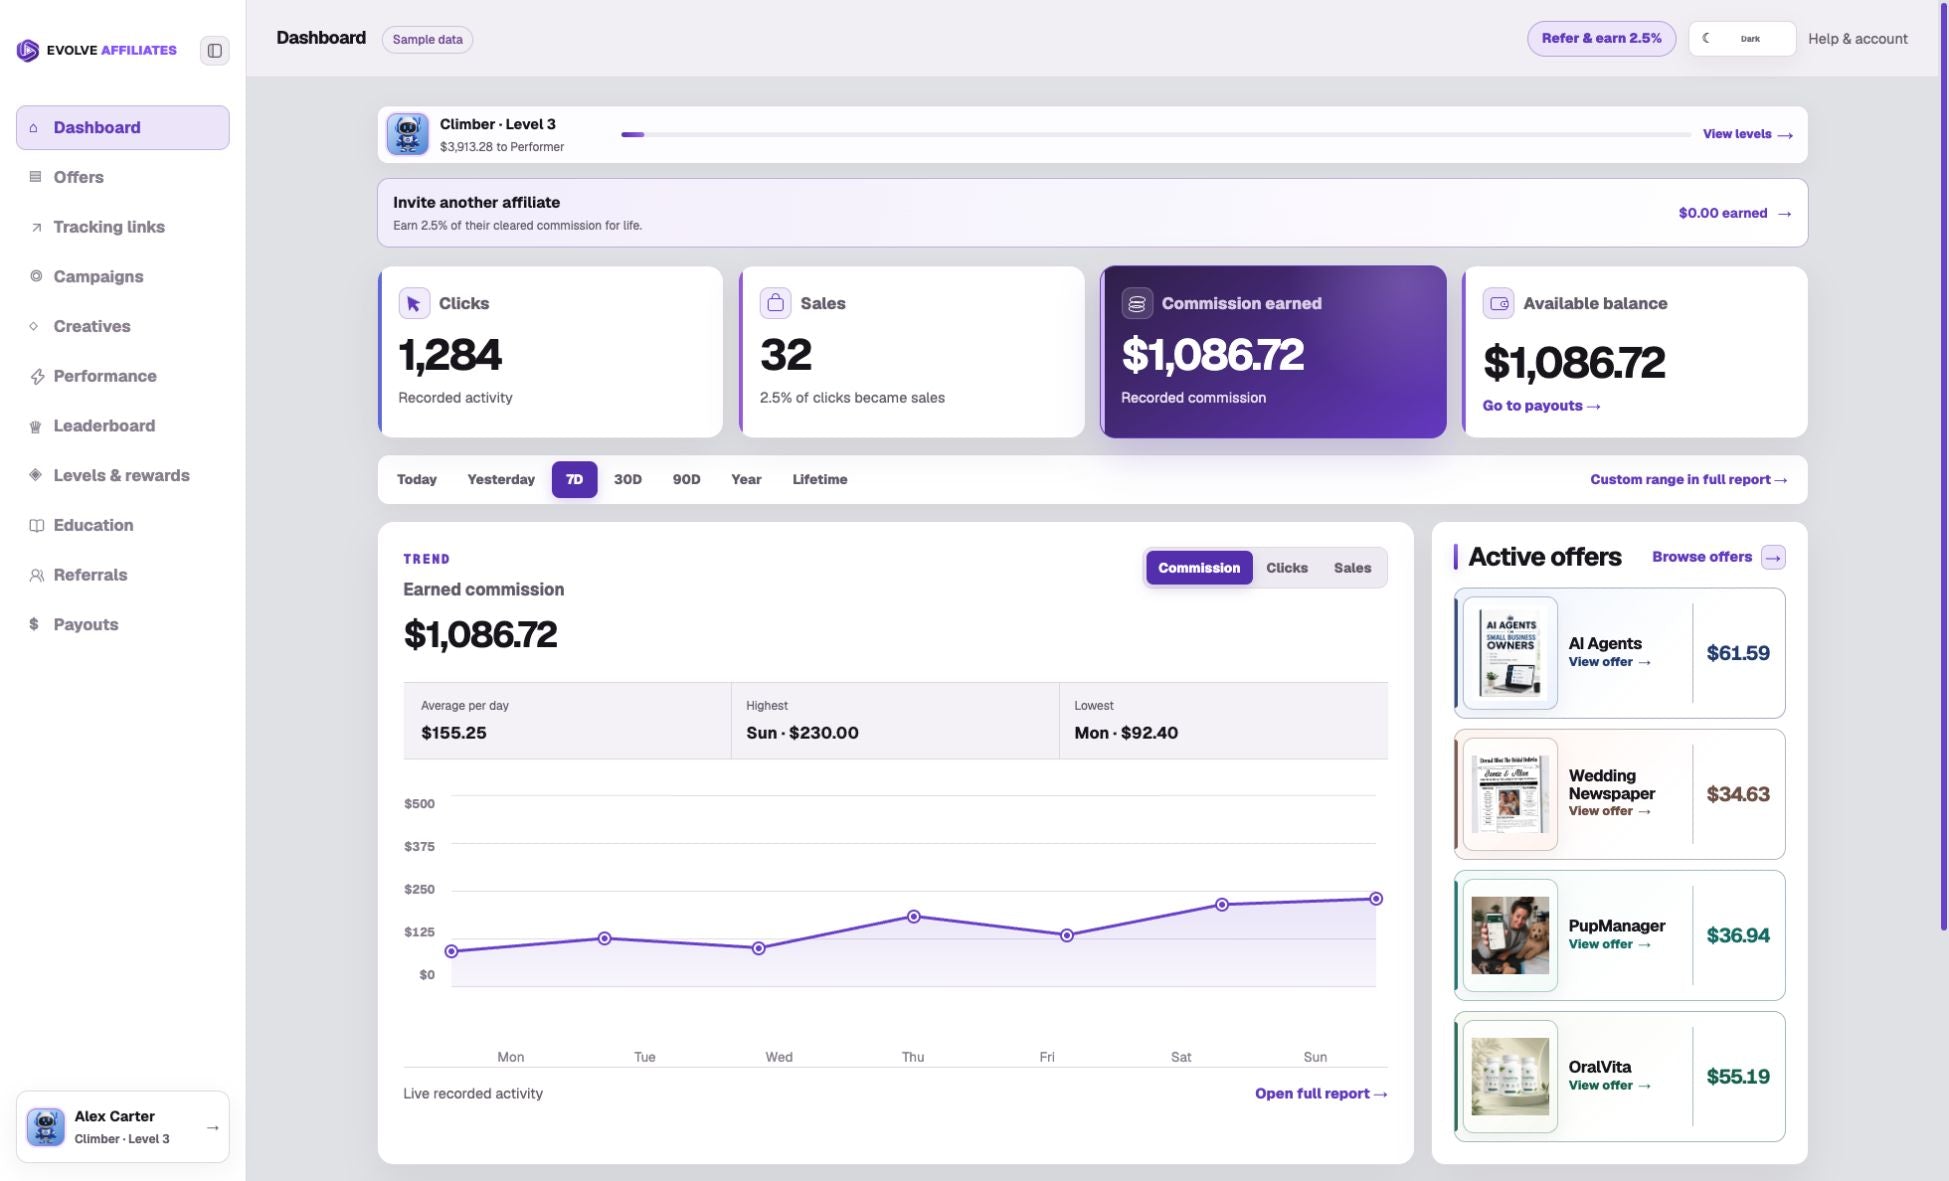
Task: Expand the $0.00 earned referral arrow
Action: [1784, 213]
